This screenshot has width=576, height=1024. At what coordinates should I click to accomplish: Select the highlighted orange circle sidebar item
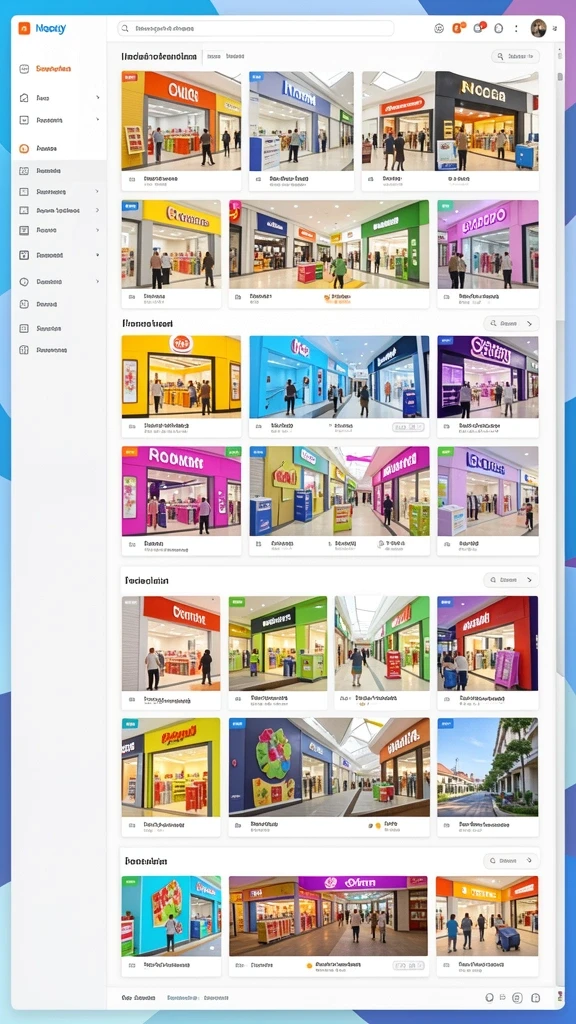[x=58, y=148]
